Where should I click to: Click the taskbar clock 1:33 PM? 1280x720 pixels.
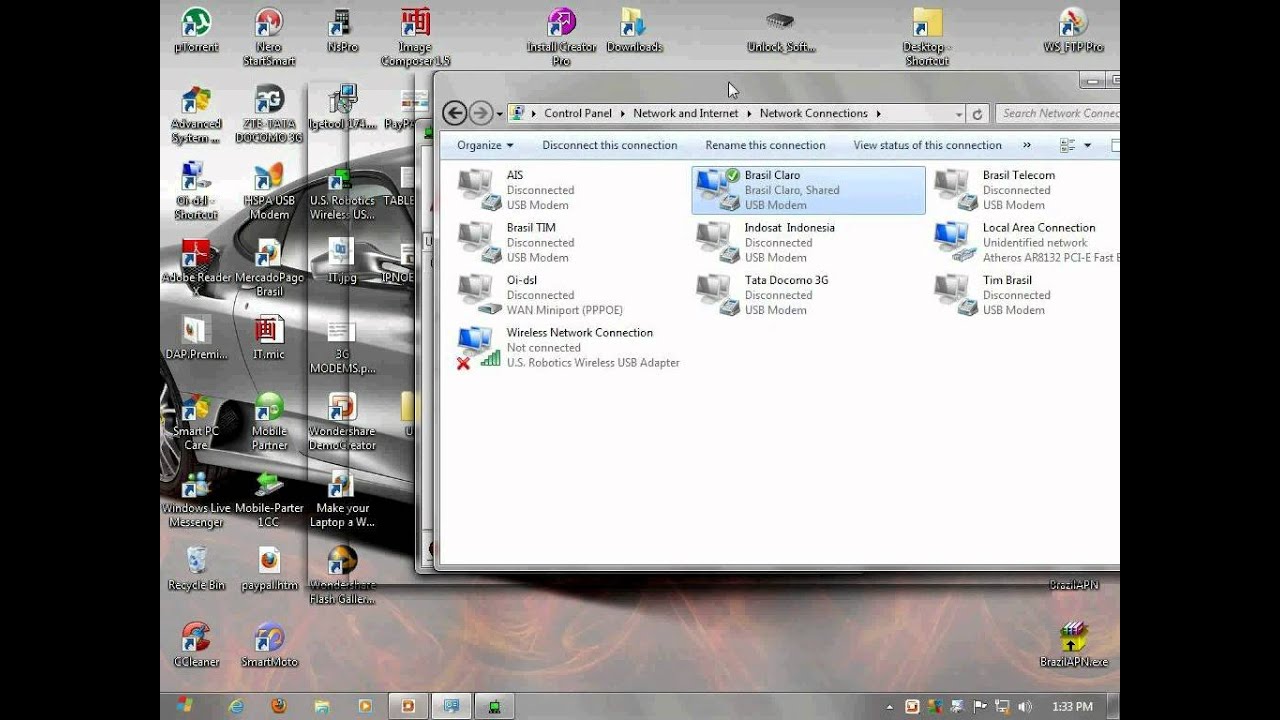pos(1072,707)
